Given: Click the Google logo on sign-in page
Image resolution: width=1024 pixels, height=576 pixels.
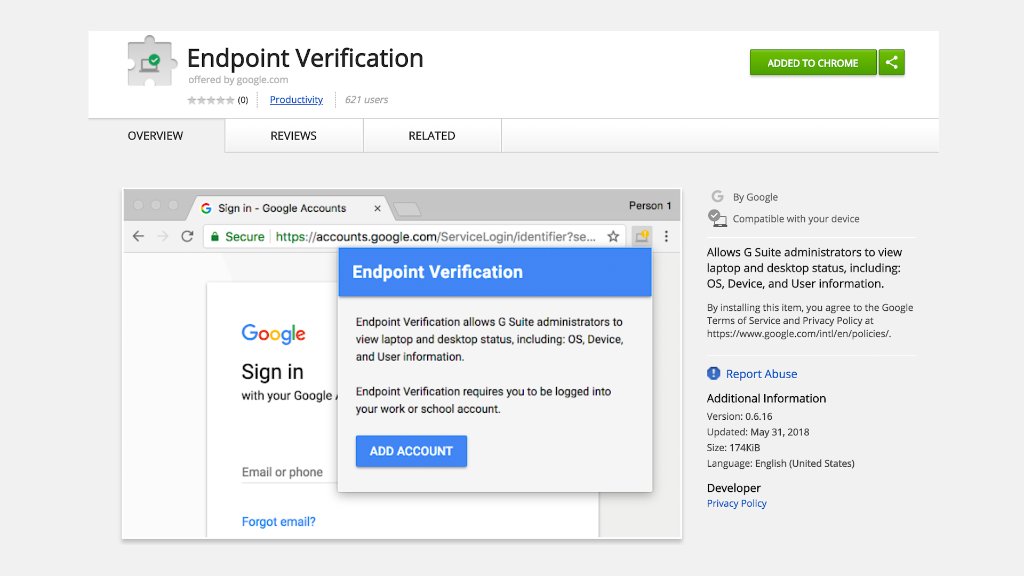Looking at the screenshot, I should pyautogui.click(x=274, y=334).
